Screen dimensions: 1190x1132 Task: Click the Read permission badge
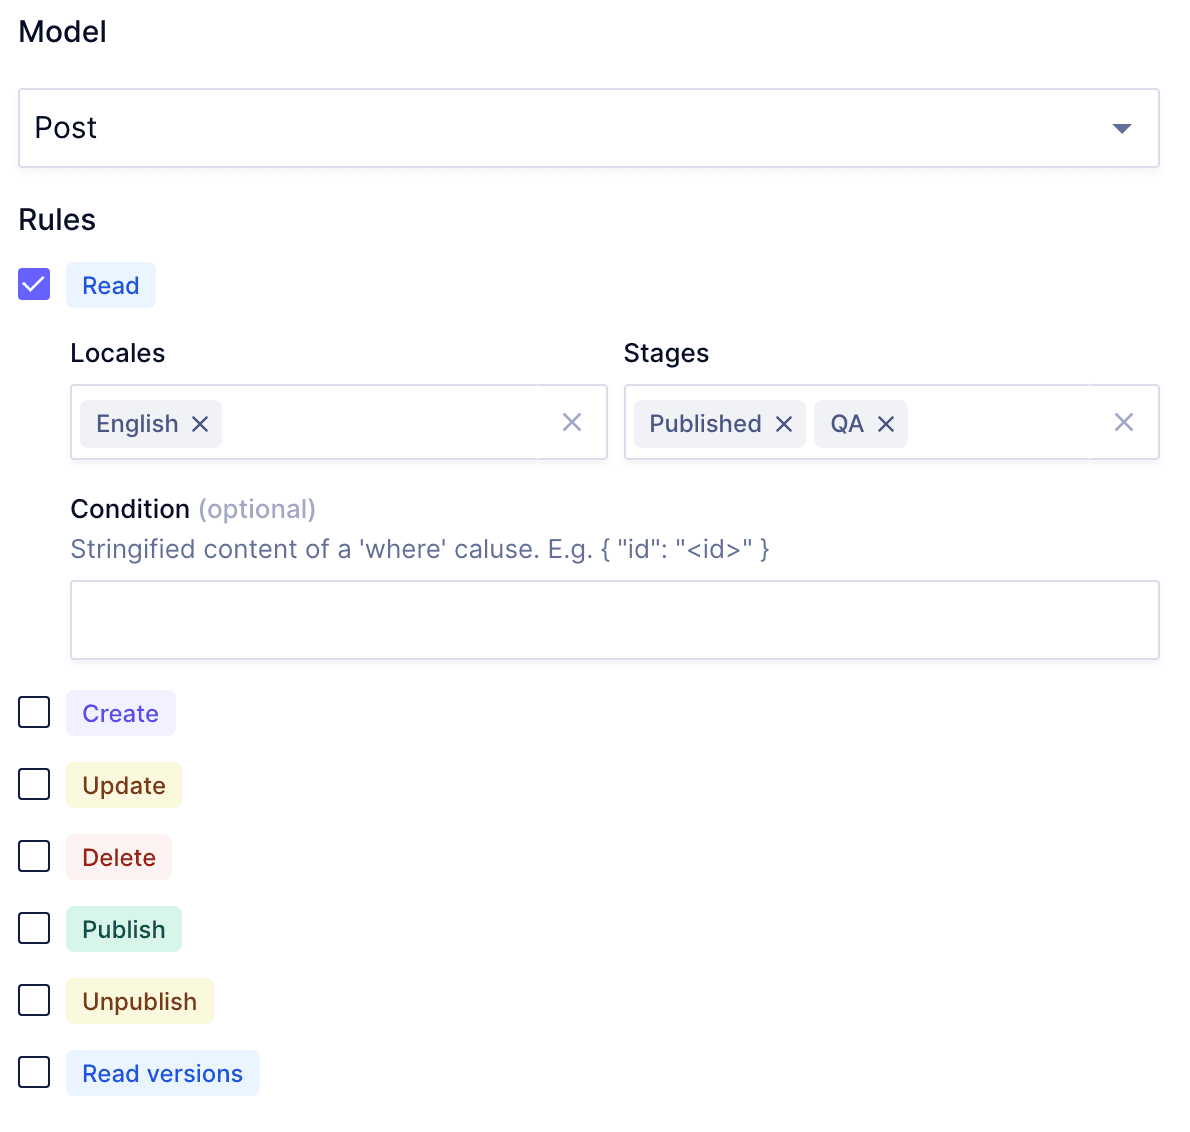click(110, 285)
